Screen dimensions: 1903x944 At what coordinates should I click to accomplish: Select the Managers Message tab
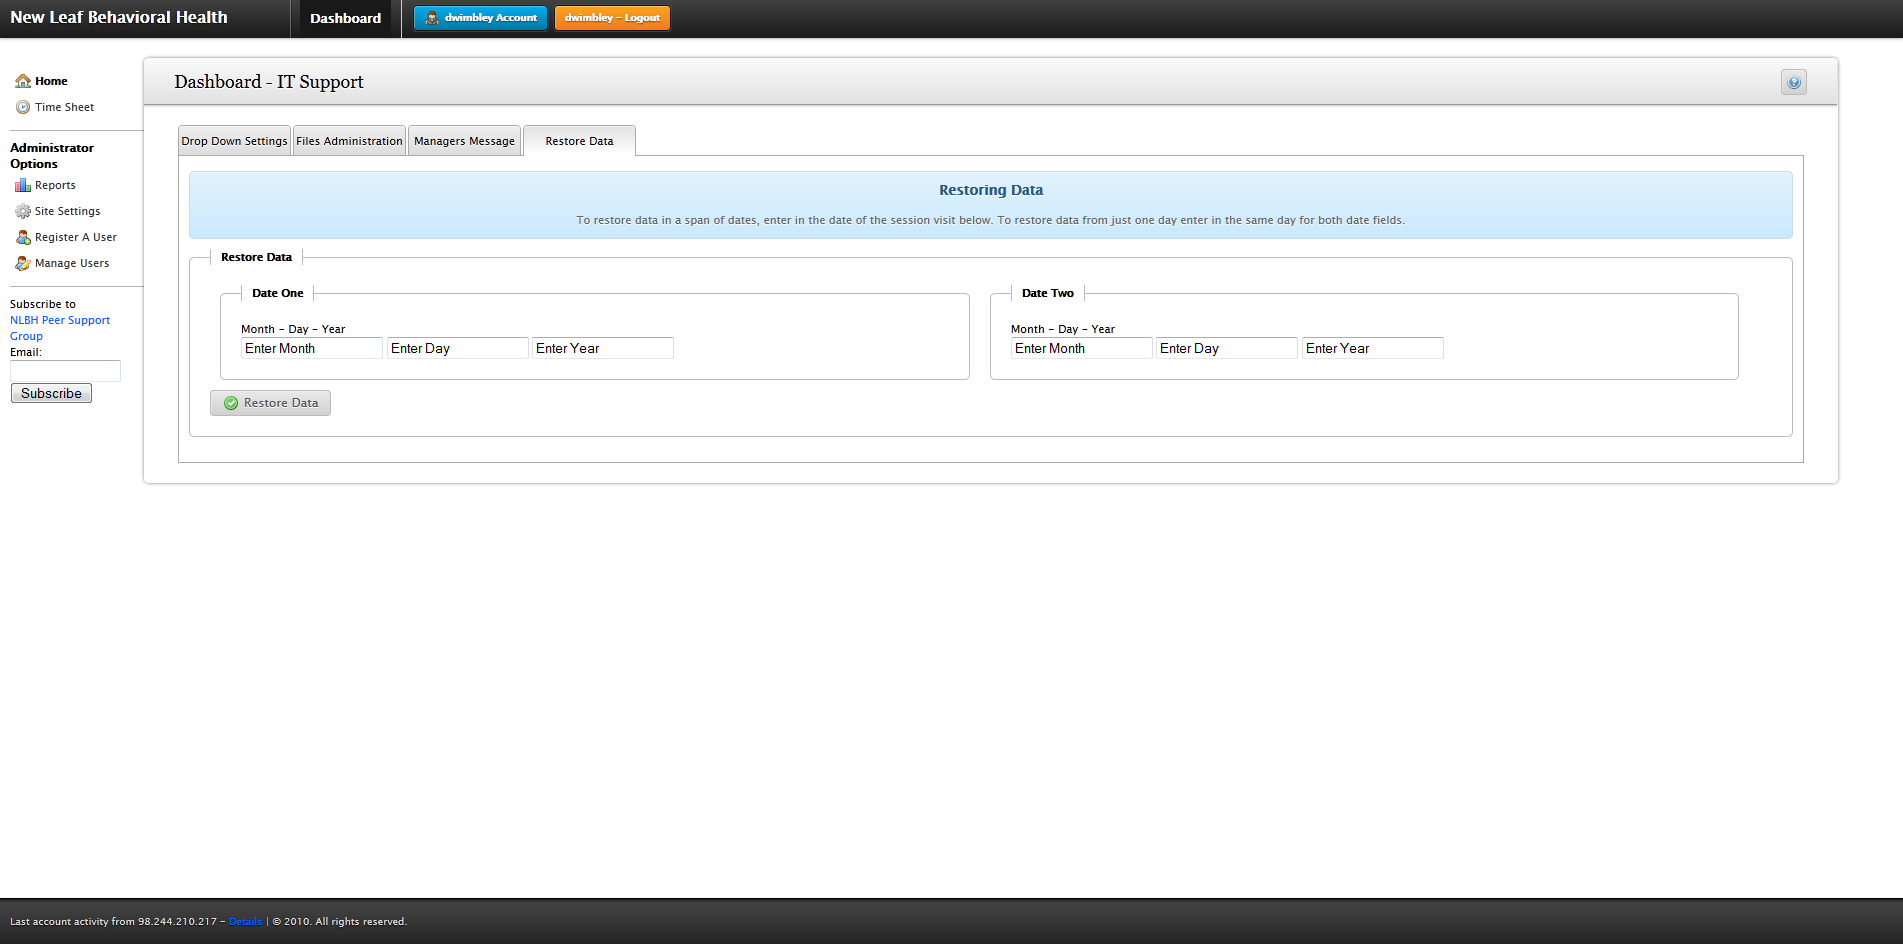click(x=464, y=141)
